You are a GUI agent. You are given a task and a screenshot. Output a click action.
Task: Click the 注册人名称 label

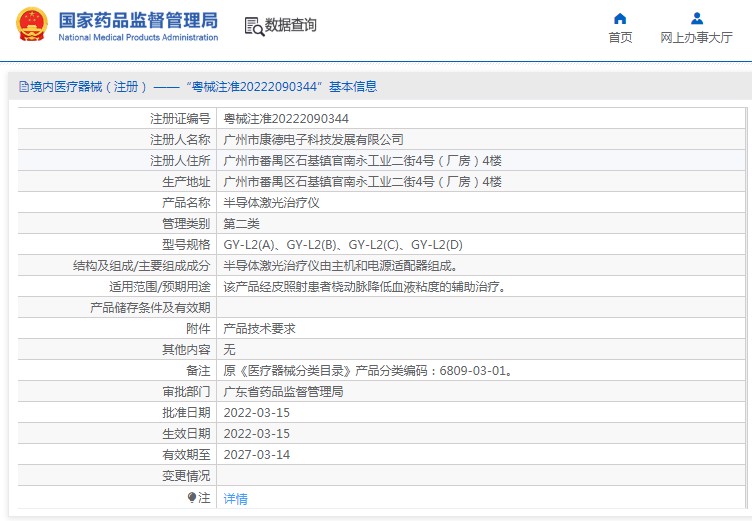point(180,140)
